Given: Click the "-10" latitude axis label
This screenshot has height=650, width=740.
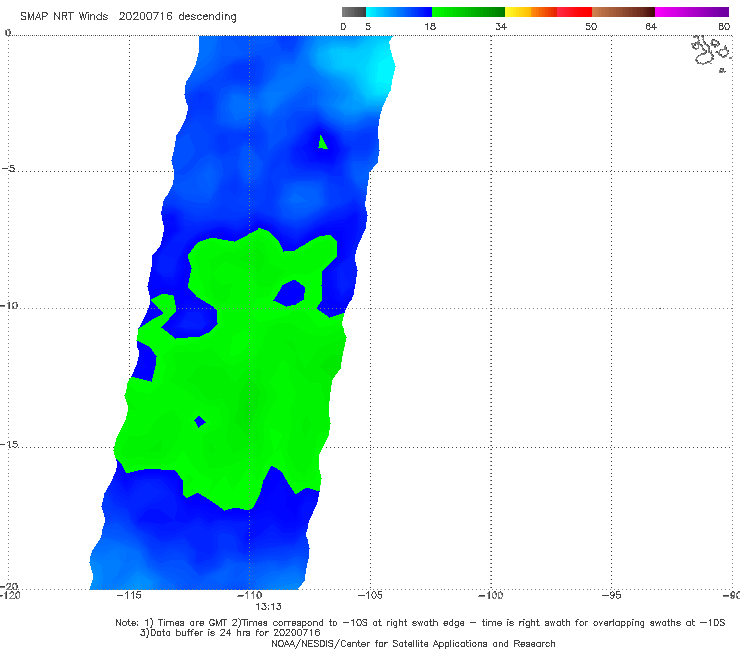Looking at the screenshot, I should click(9, 305).
